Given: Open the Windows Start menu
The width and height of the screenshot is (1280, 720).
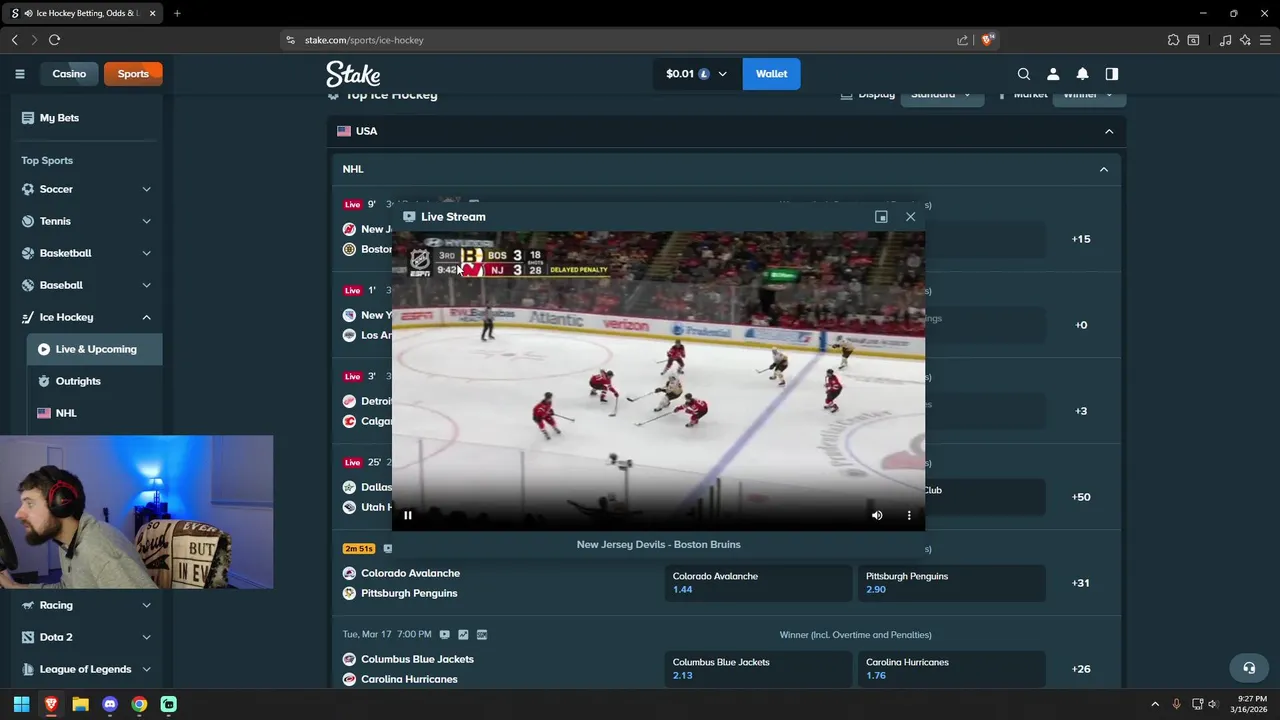Looking at the screenshot, I should pos(21,704).
